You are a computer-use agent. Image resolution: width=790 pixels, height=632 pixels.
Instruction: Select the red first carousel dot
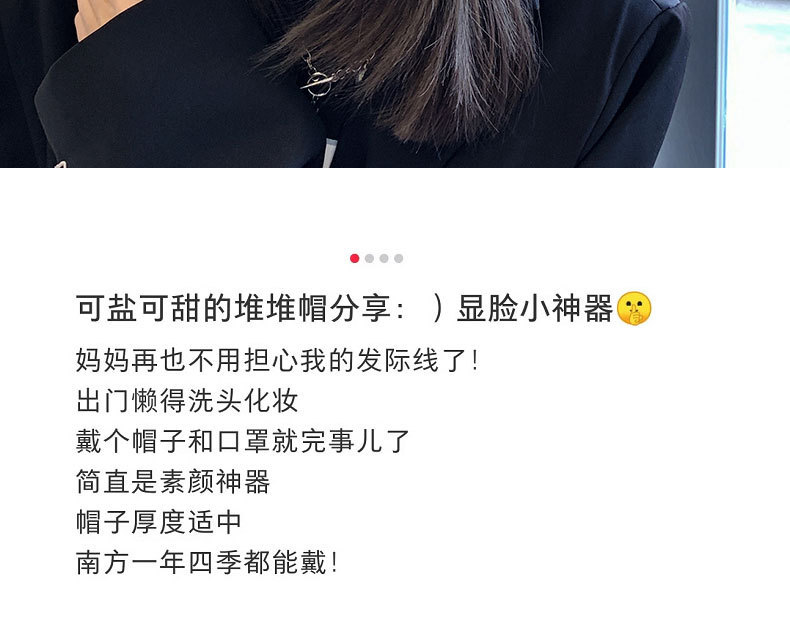[x=355, y=259]
